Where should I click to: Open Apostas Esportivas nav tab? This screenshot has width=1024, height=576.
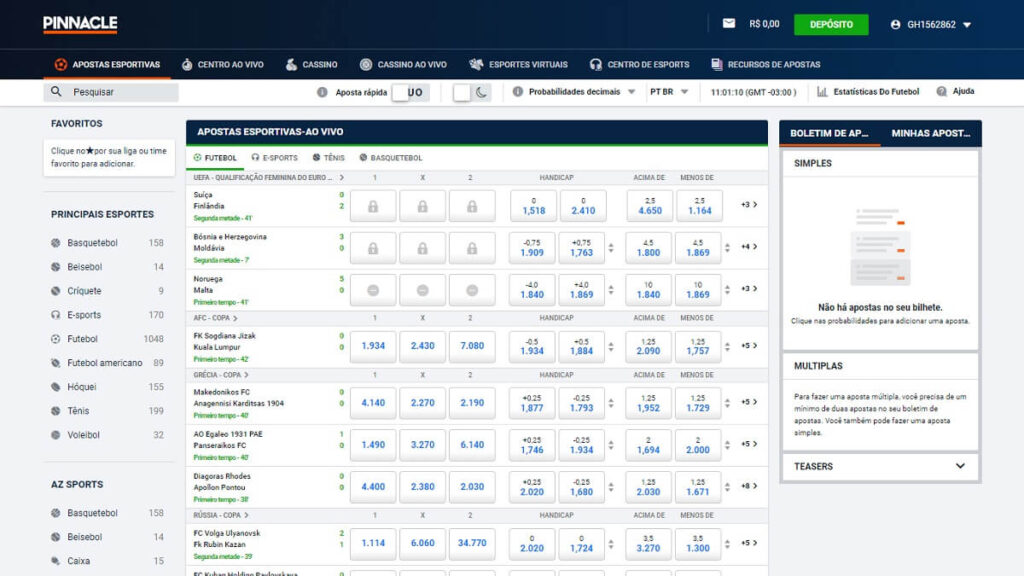pyautogui.click(x=107, y=65)
